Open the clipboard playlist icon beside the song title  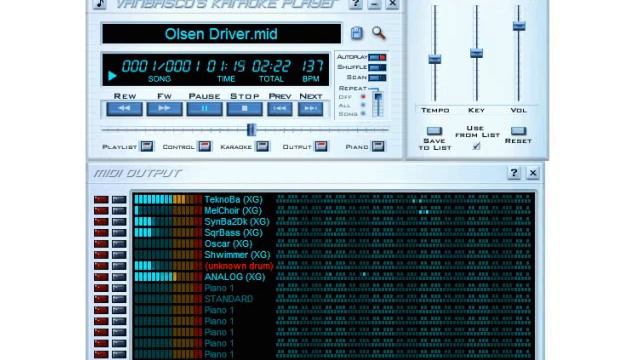coord(357,33)
